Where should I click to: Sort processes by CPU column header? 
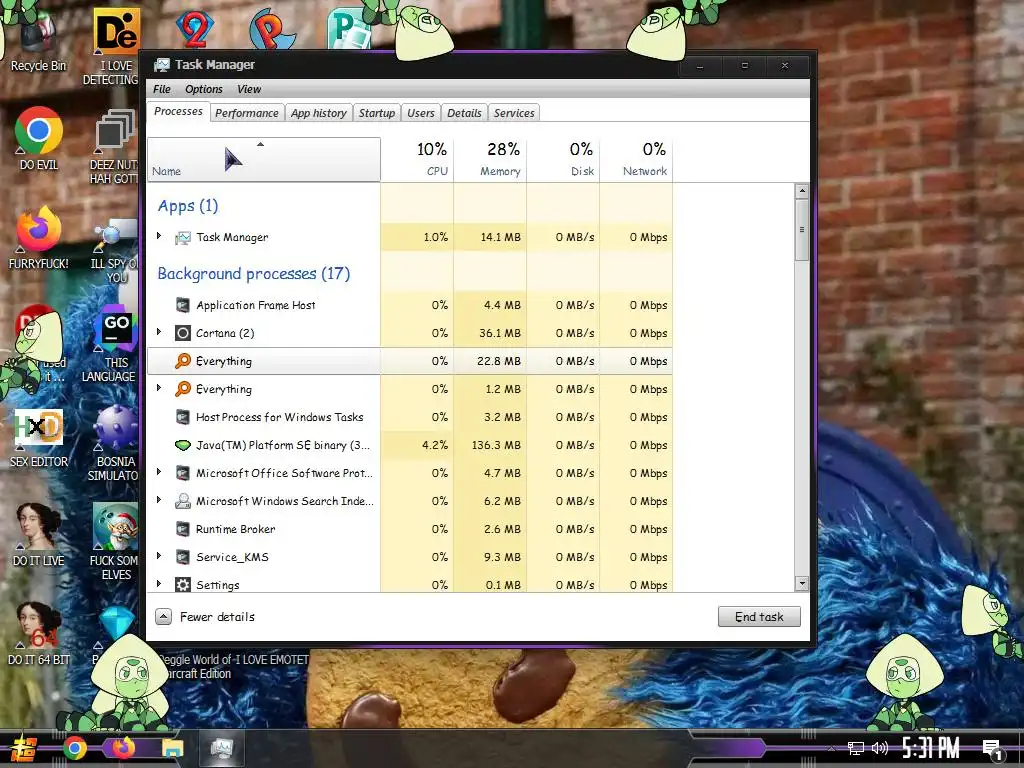click(417, 159)
